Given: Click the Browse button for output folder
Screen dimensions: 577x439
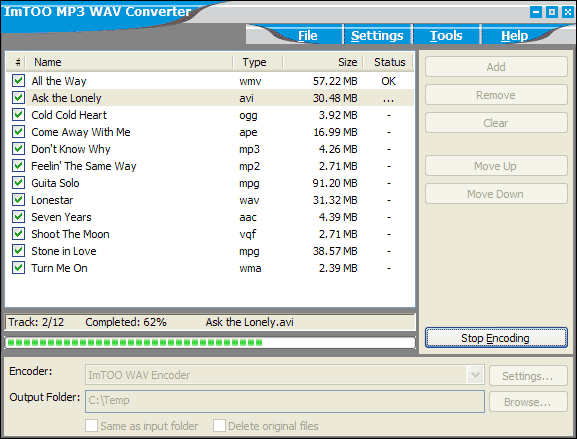Looking at the screenshot, I should (x=528, y=402).
